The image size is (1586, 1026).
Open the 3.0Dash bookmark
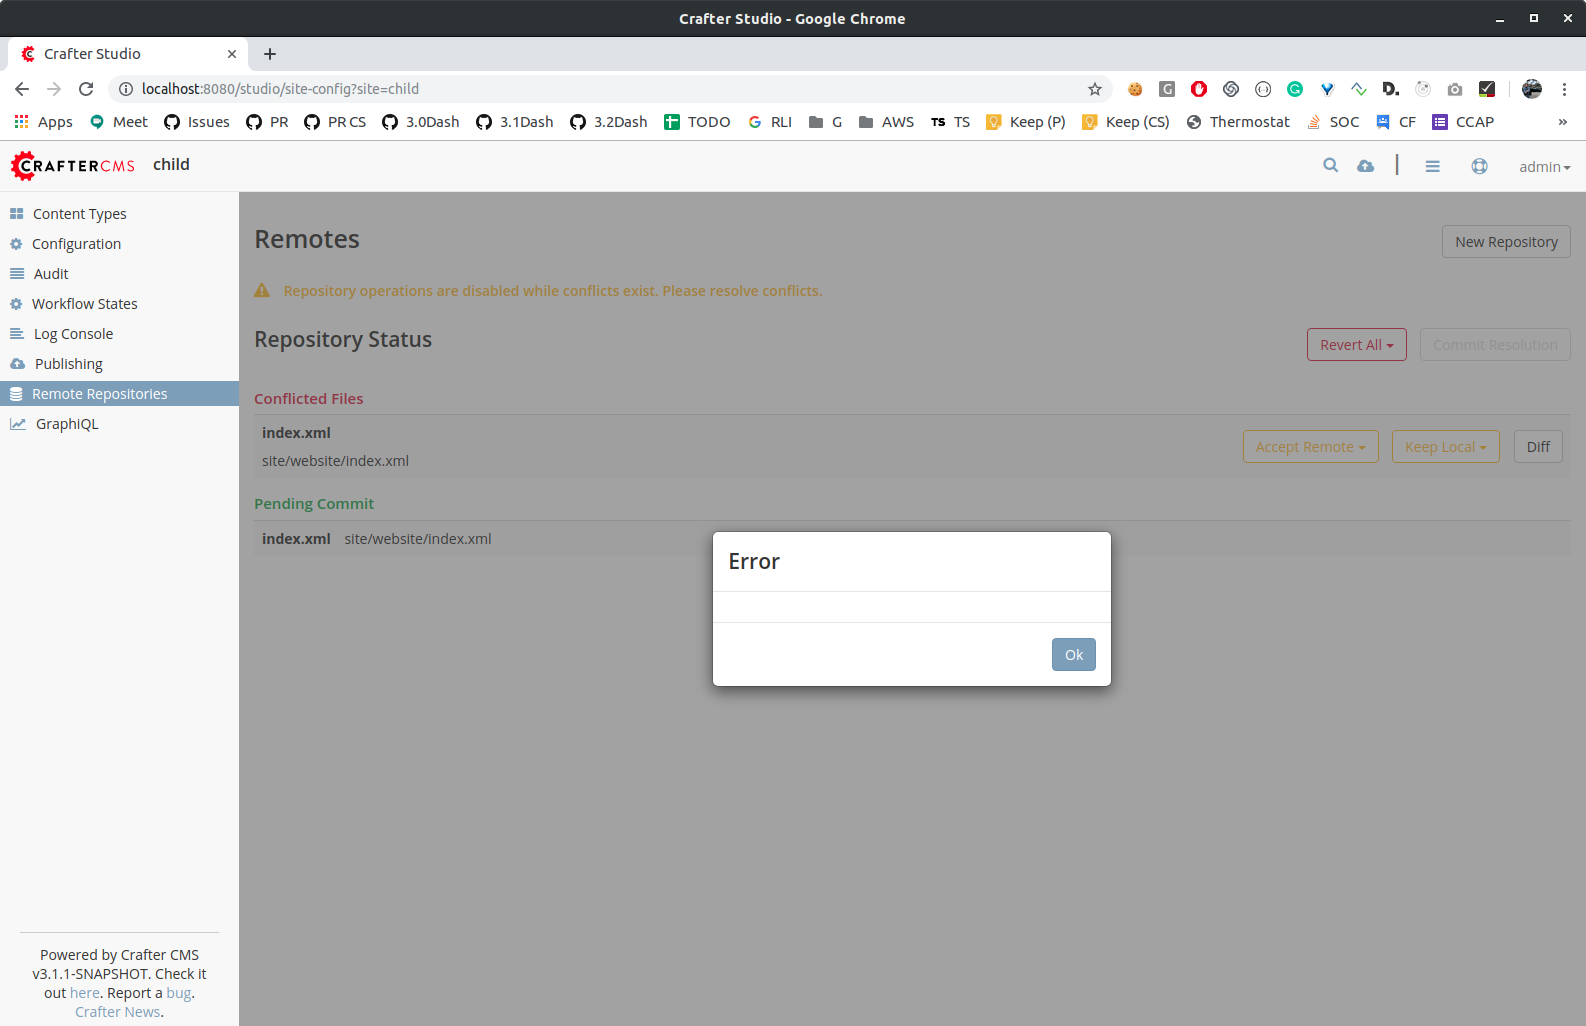(x=421, y=122)
